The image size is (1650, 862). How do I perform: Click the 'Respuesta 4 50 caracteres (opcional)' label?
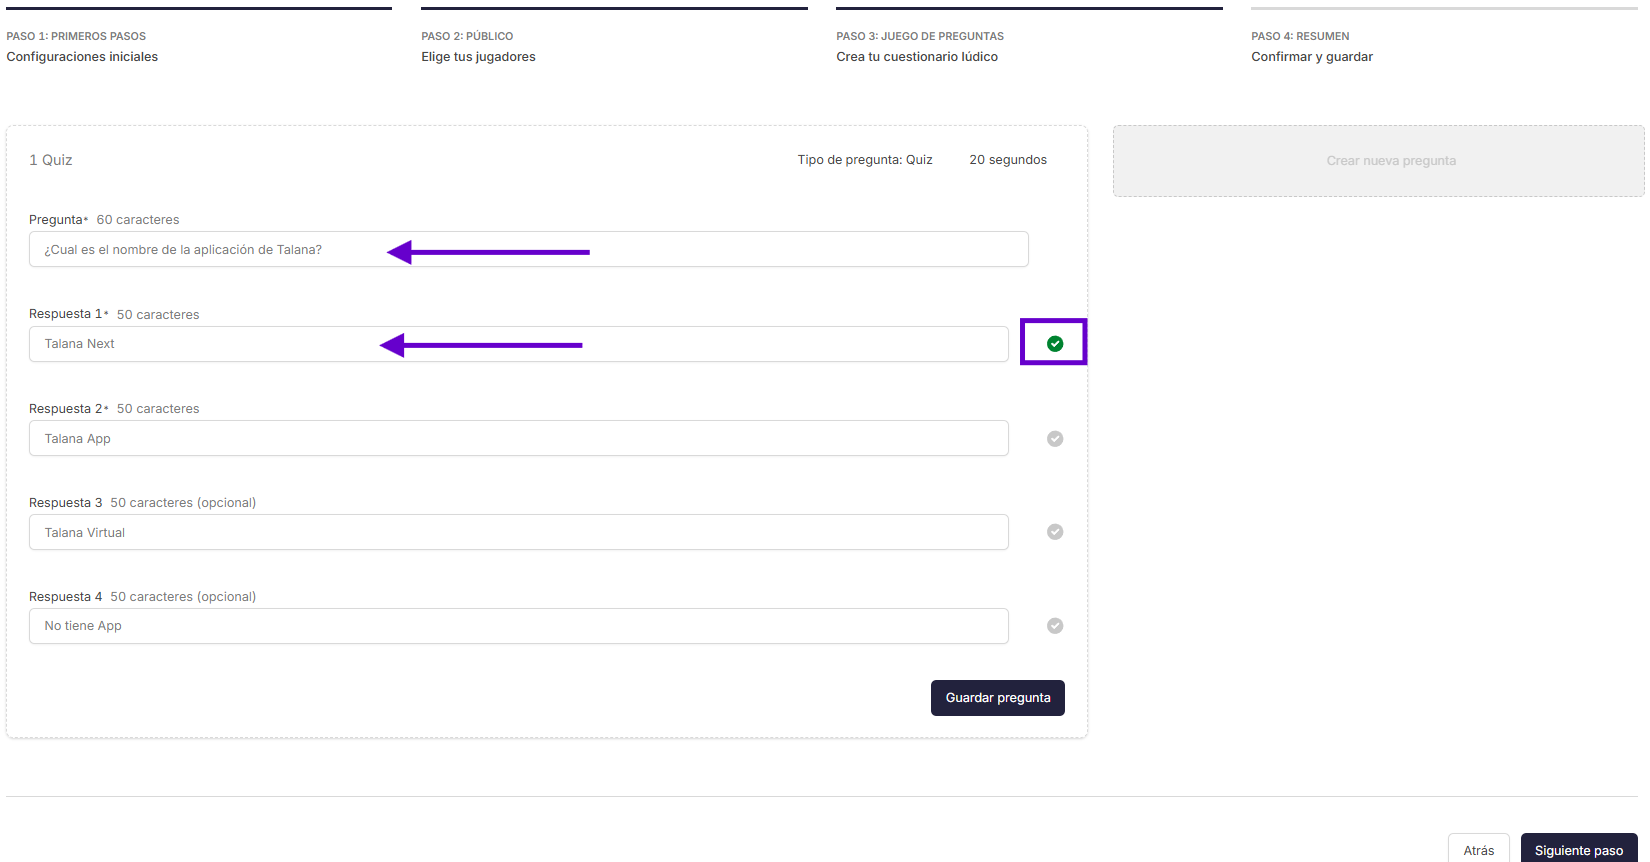142,597
